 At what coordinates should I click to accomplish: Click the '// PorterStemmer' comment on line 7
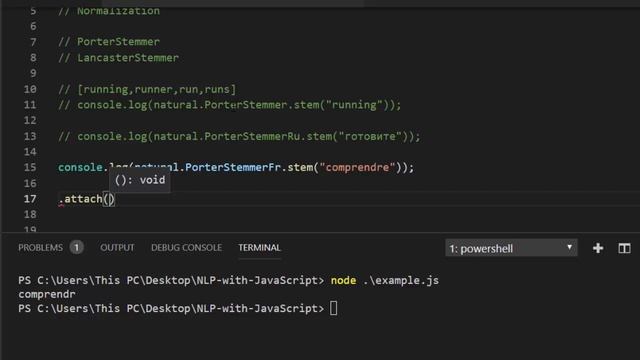pos(109,42)
